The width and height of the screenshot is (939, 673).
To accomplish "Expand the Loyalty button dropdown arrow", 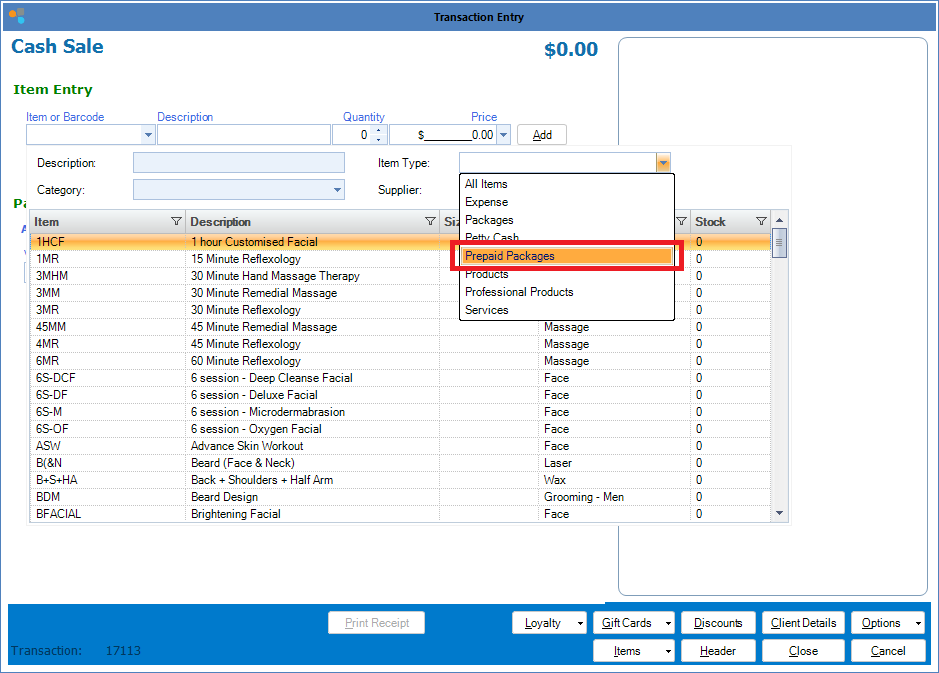I will (580, 623).
